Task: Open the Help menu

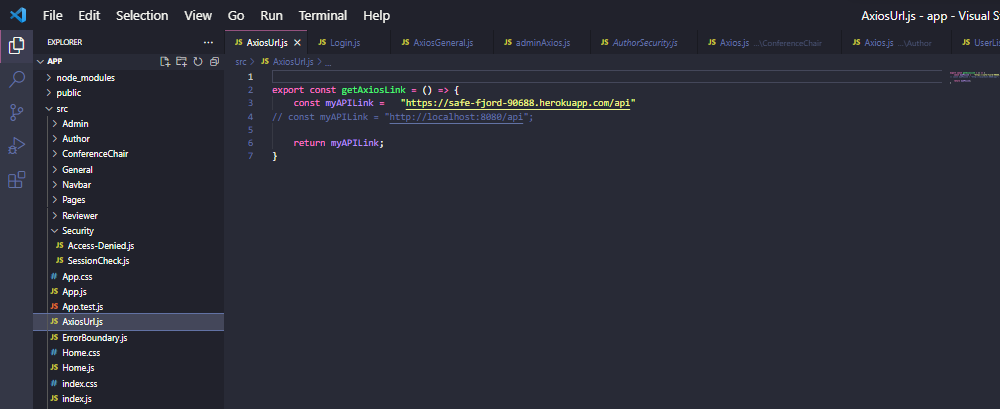Action: click(x=376, y=15)
